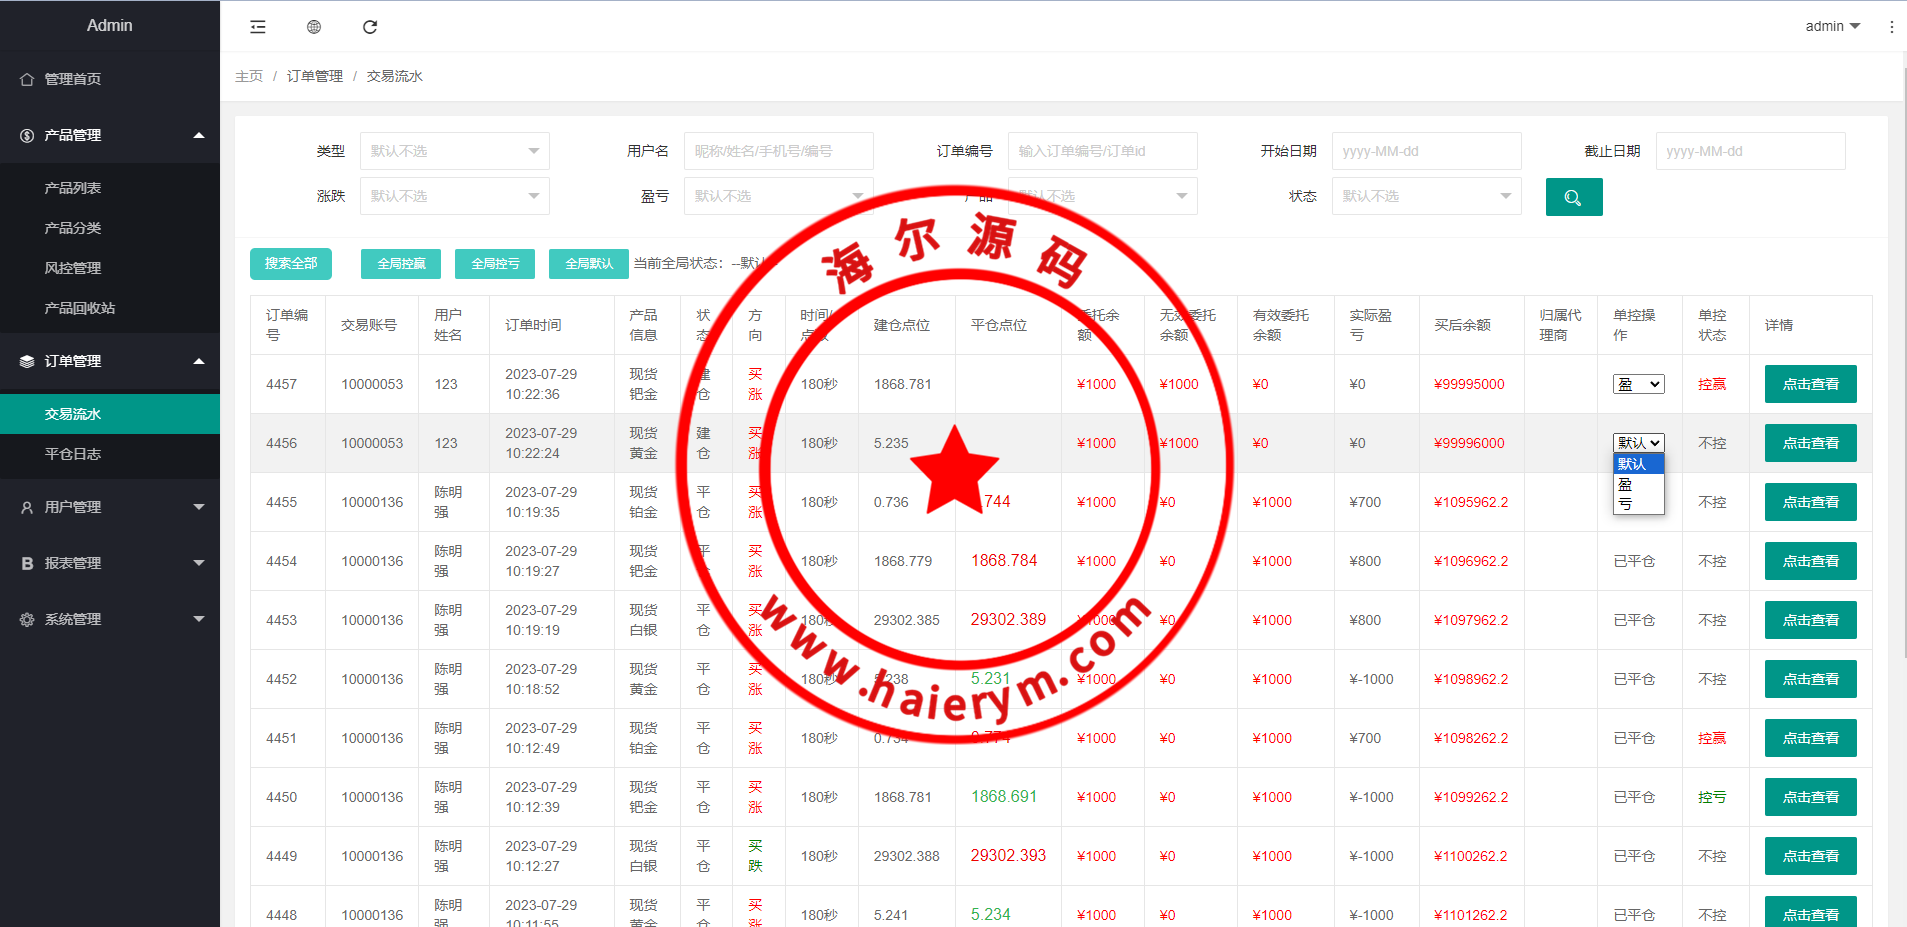Click the globe icon in top bar

pyautogui.click(x=314, y=27)
